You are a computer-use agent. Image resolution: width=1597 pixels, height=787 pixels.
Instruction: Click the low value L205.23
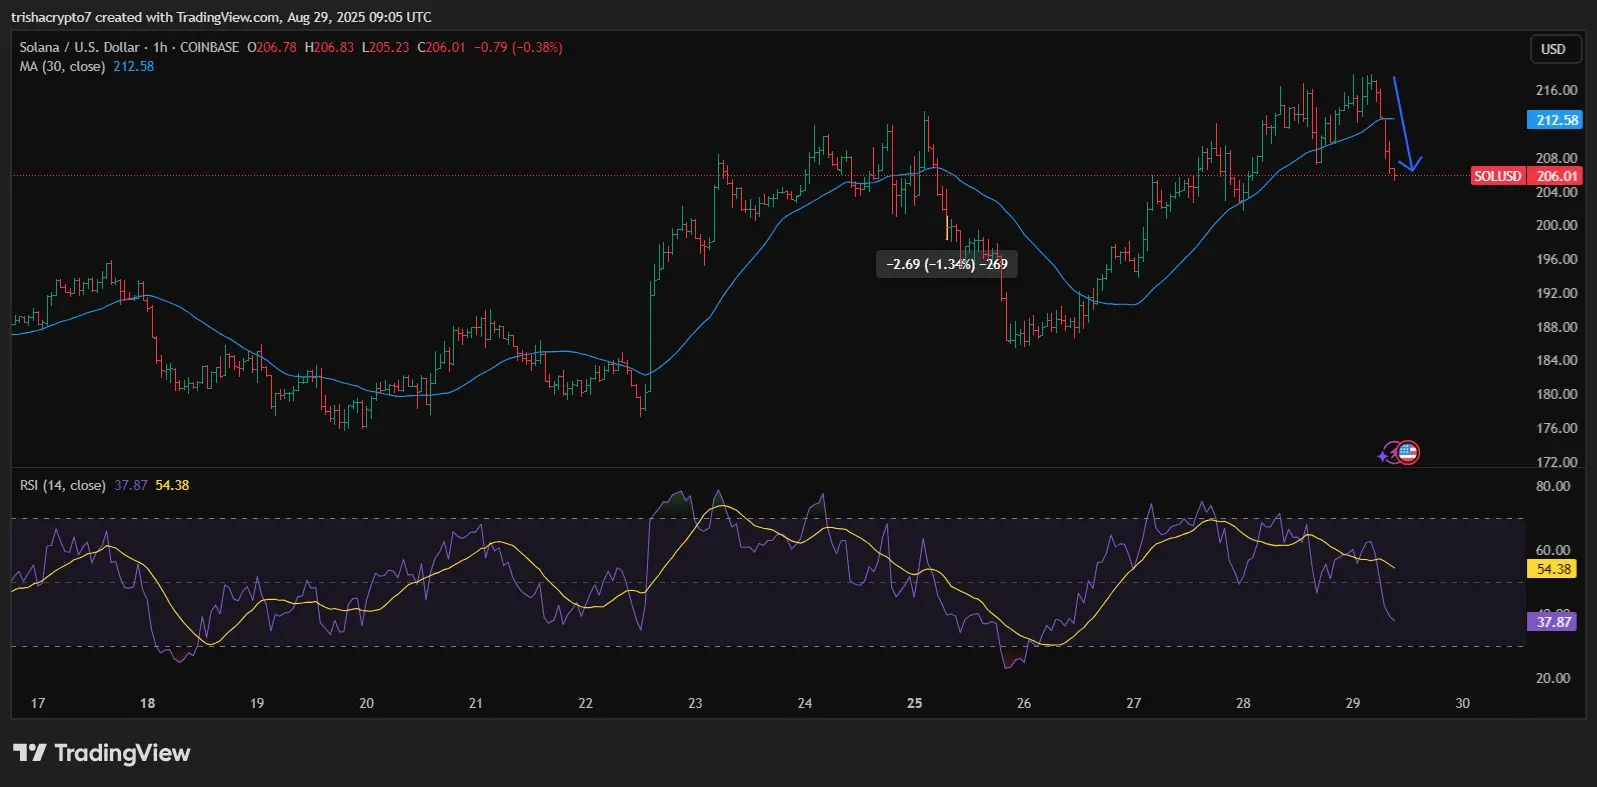point(385,47)
